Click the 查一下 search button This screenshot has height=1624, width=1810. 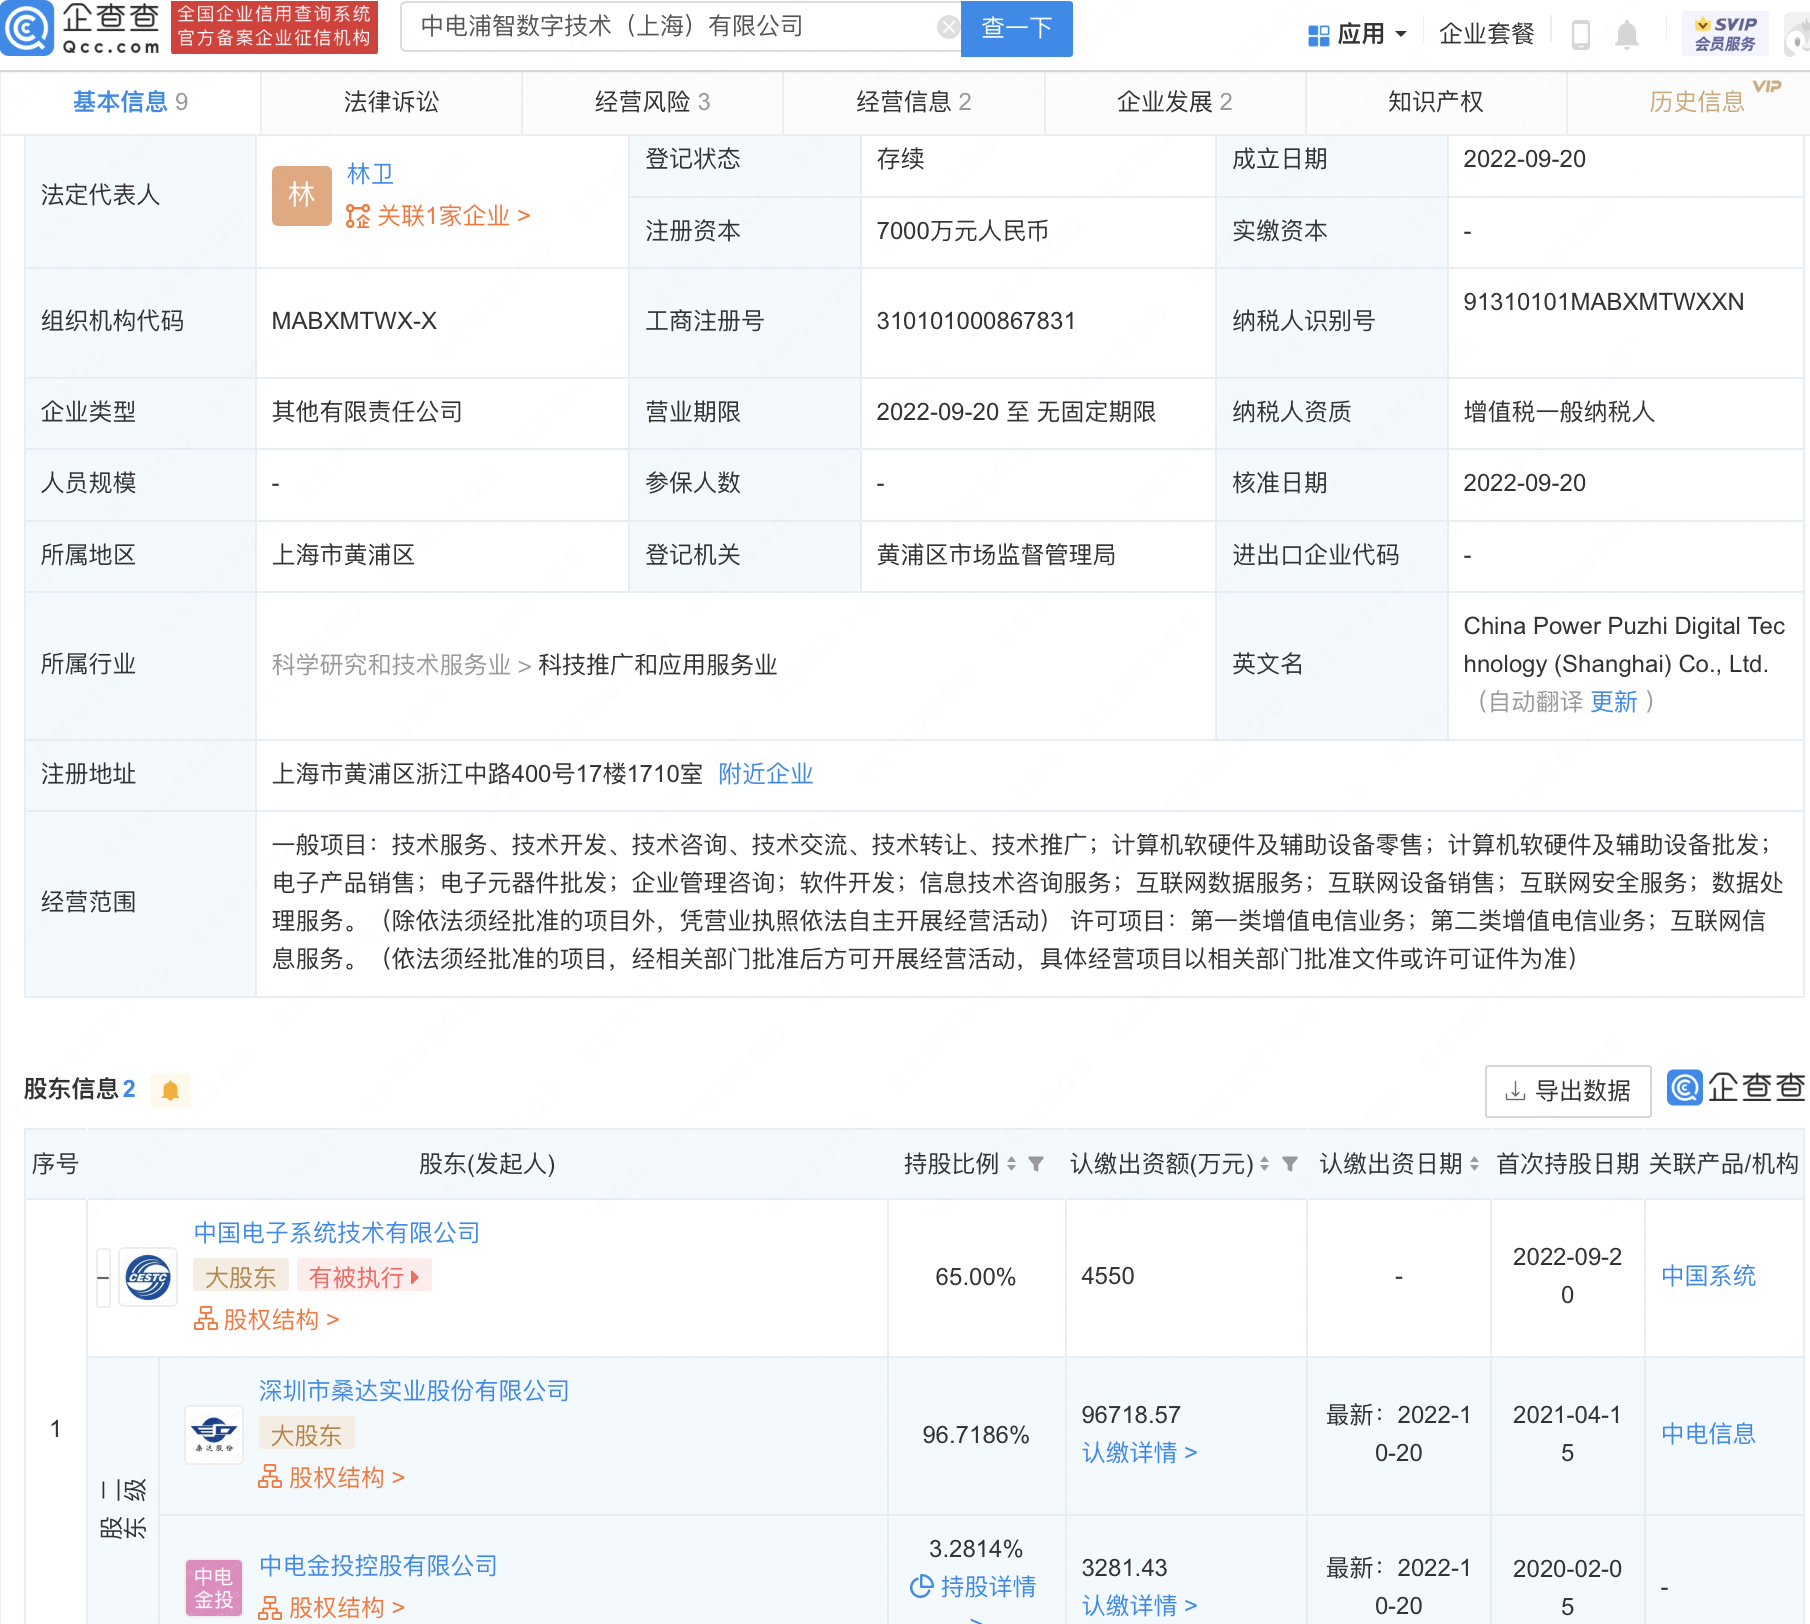1016,28
